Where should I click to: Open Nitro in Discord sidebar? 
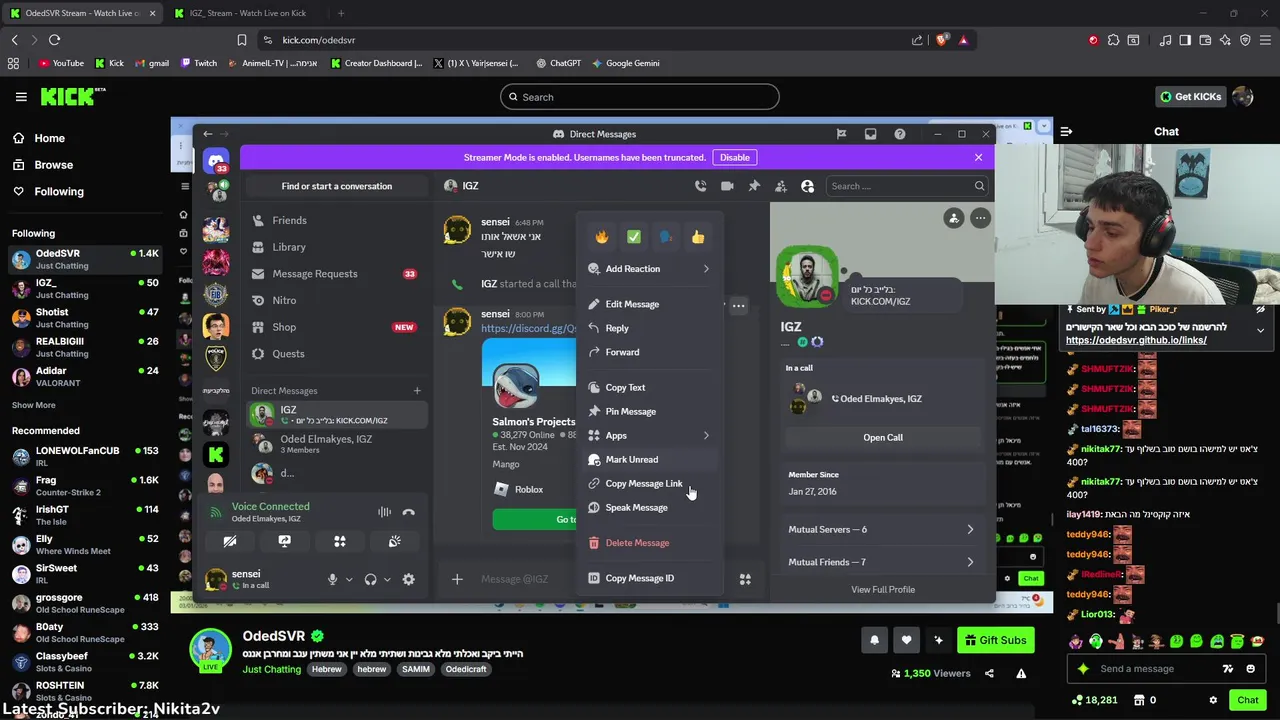click(337, 300)
